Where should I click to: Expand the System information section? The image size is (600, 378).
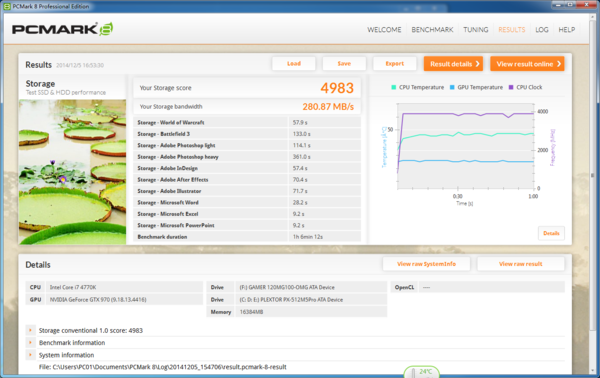pyautogui.click(x=30, y=355)
